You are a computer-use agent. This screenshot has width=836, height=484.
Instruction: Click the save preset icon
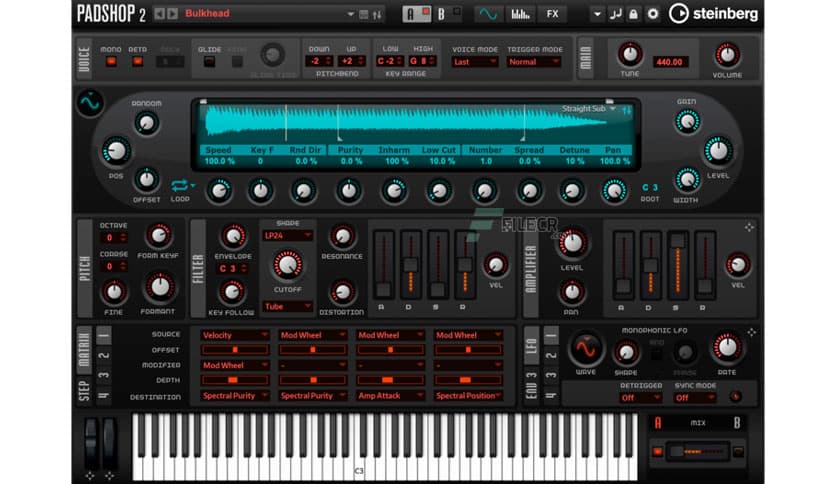364,14
